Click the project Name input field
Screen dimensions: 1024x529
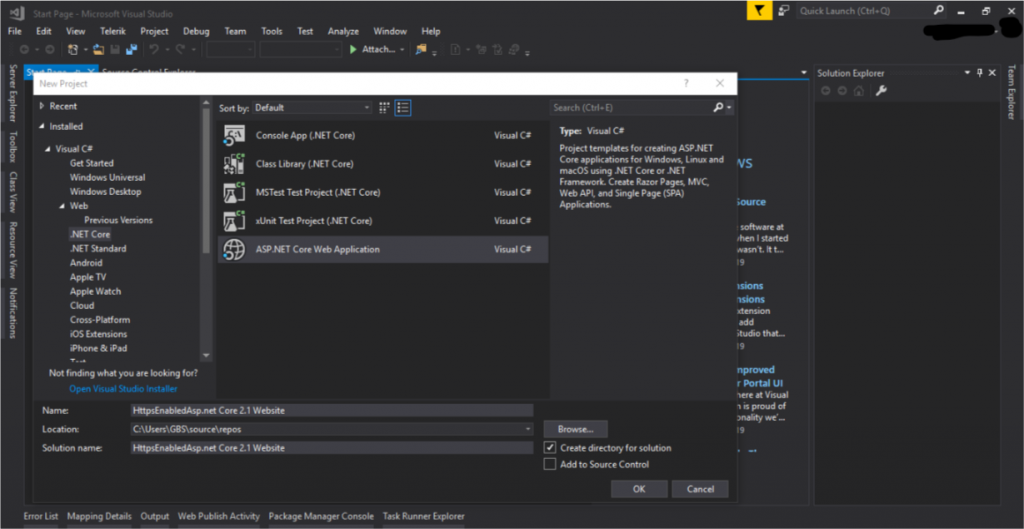click(x=332, y=411)
